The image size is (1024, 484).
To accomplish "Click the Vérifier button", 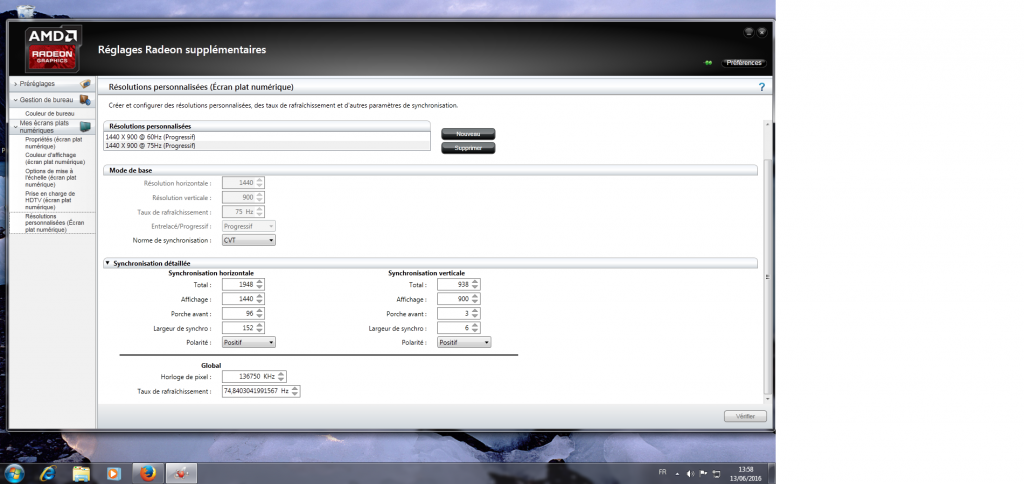I will point(745,416).
